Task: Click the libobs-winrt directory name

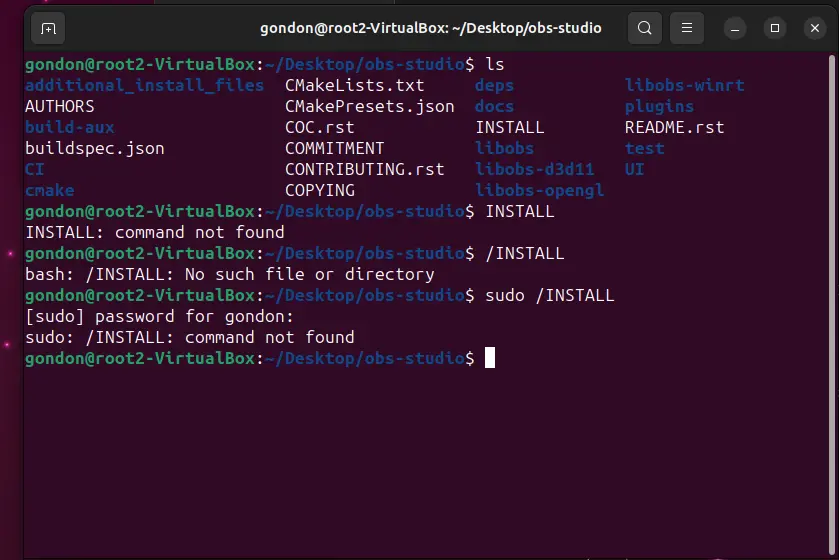Action: point(684,86)
